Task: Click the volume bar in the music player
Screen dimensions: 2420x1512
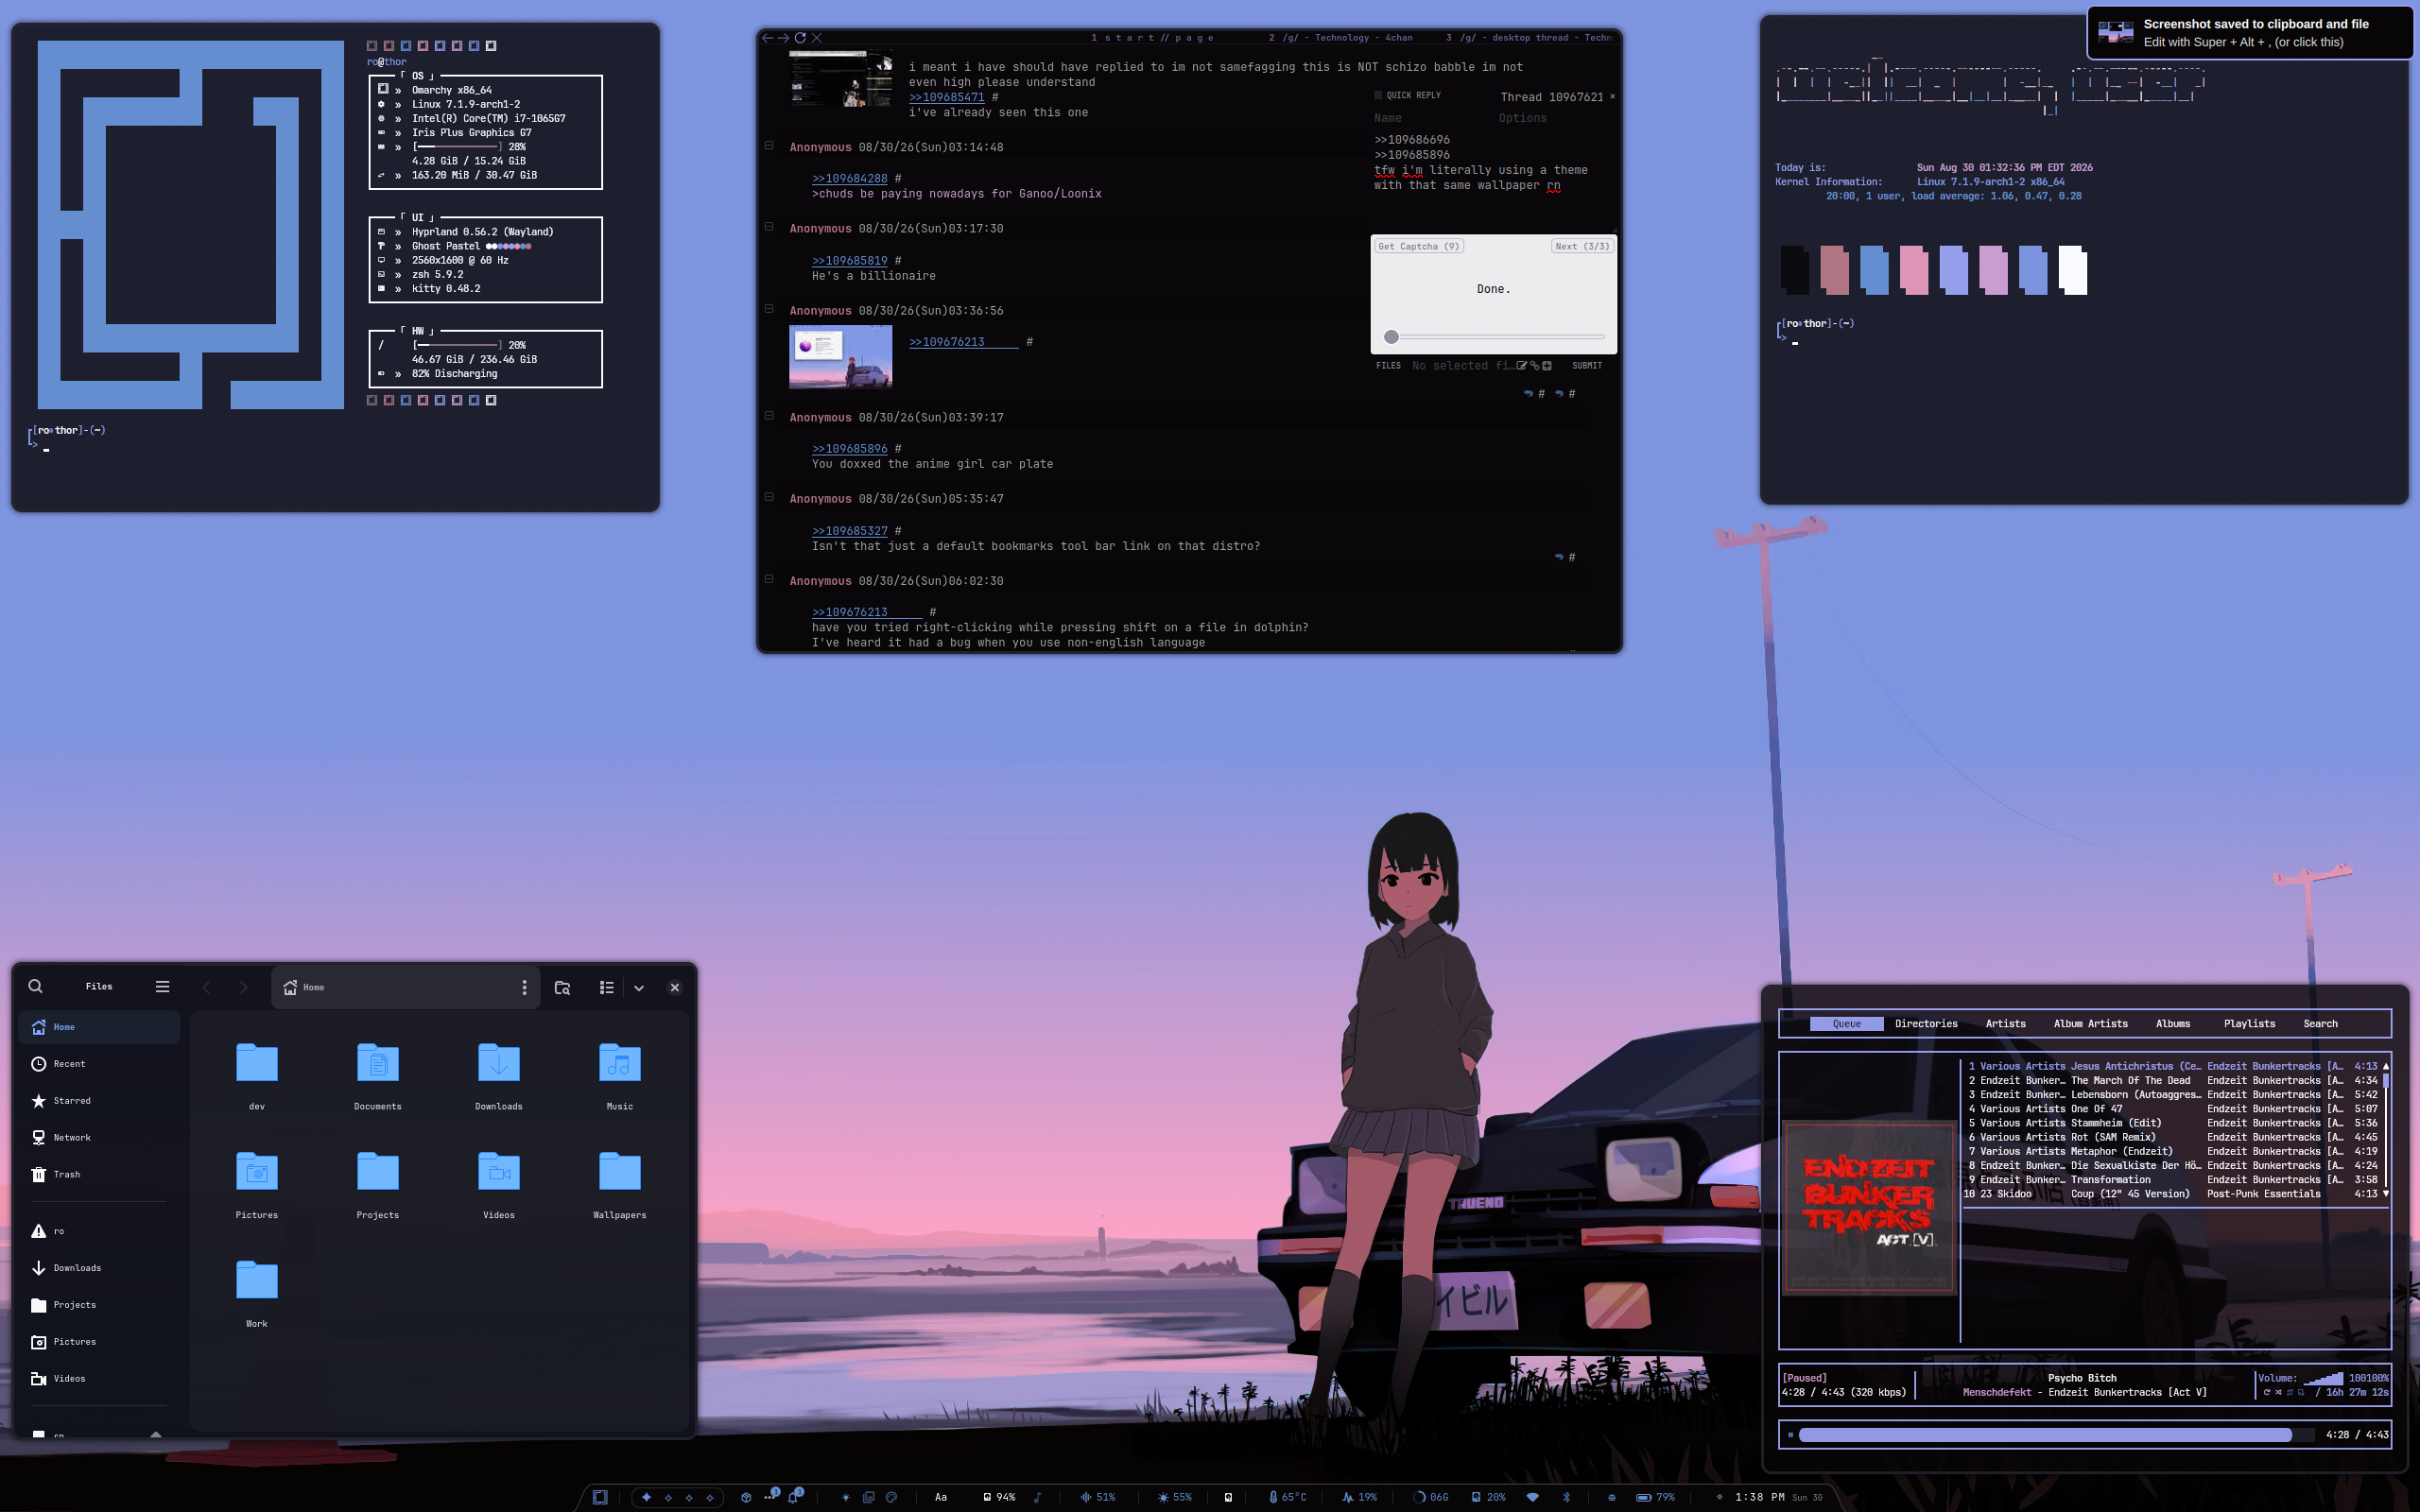Action: (x=2322, y=1378)
